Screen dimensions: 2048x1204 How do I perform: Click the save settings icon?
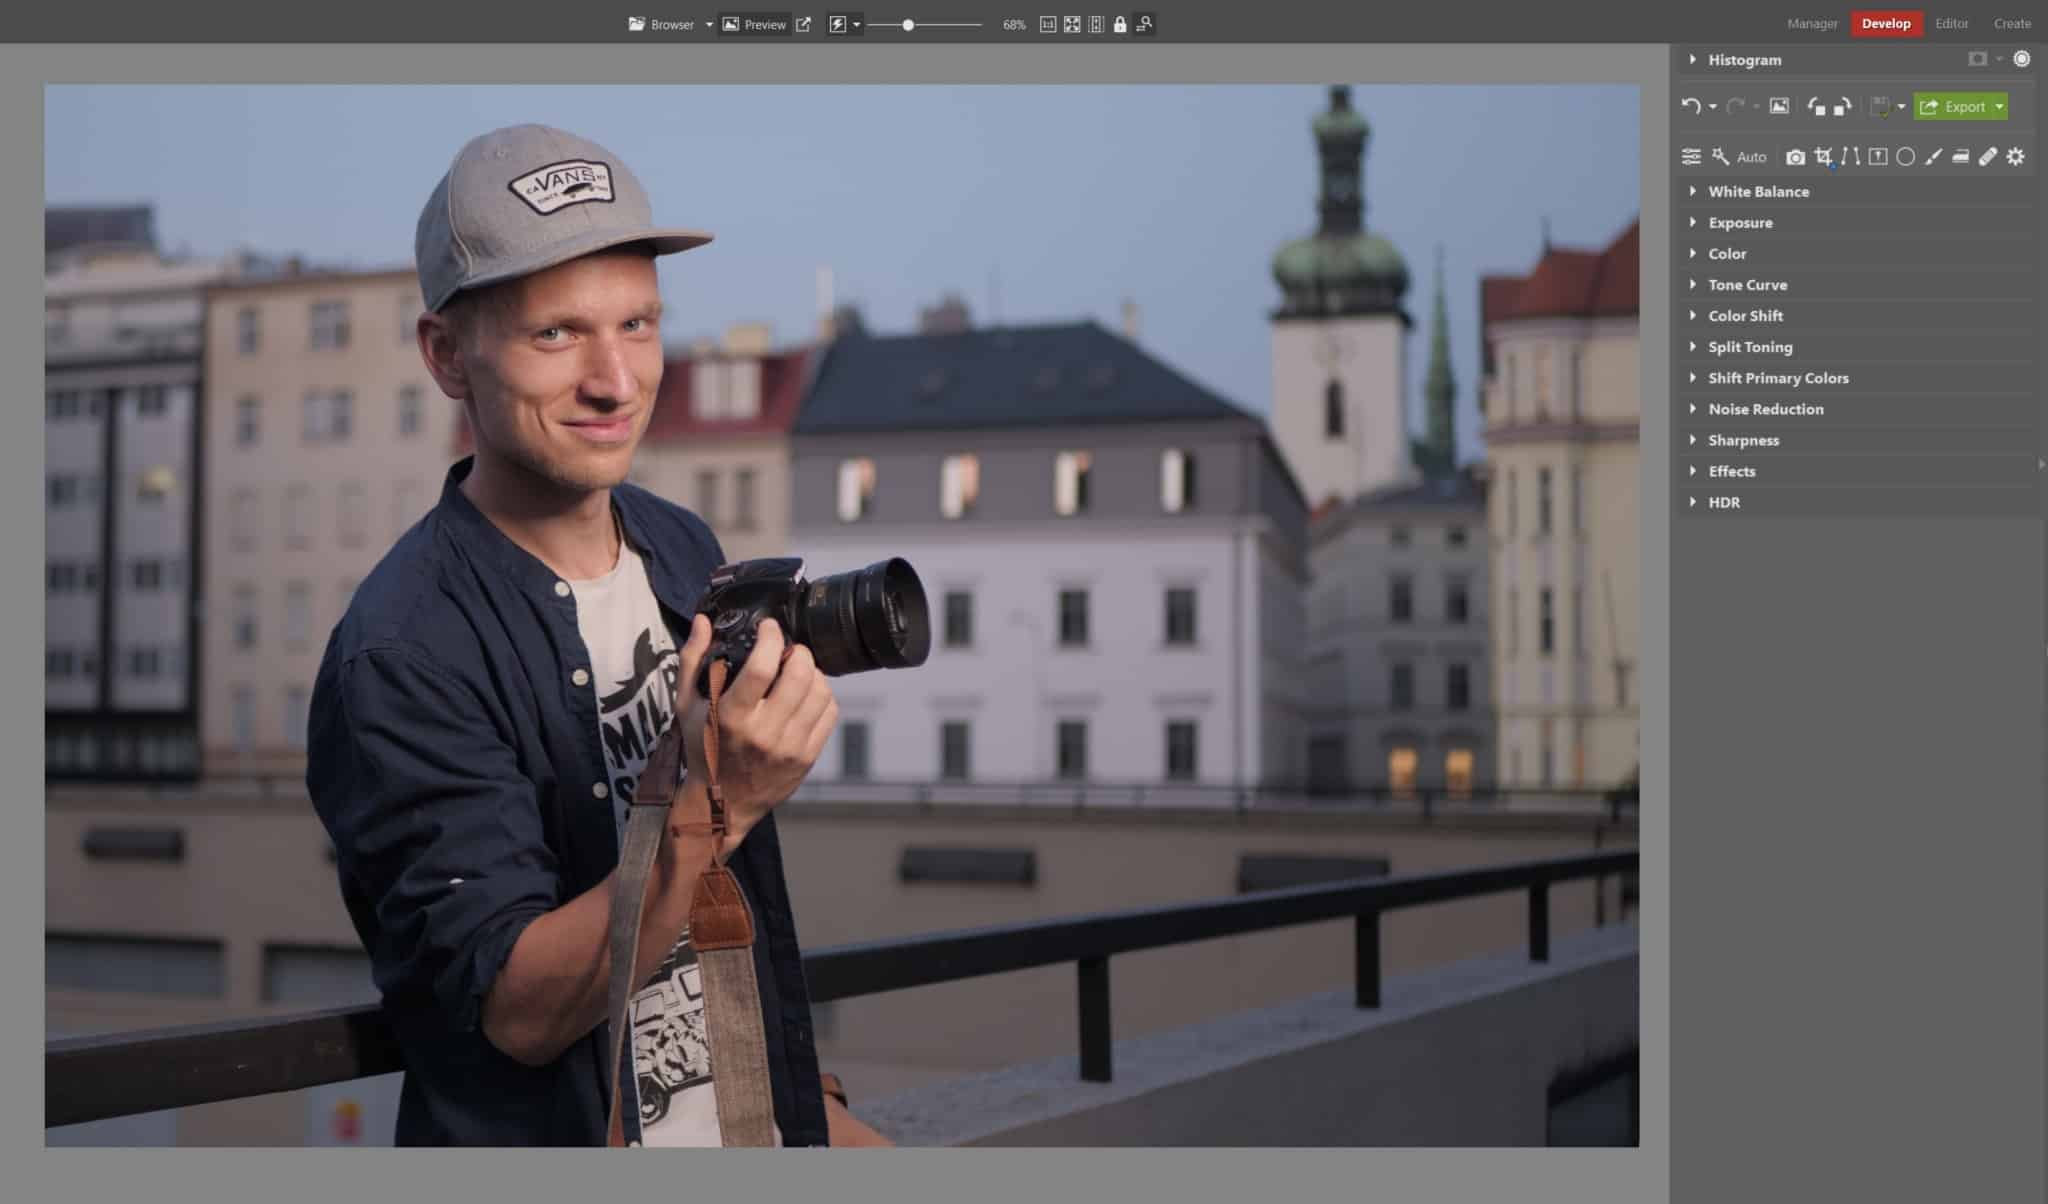tap(1880, 106)
